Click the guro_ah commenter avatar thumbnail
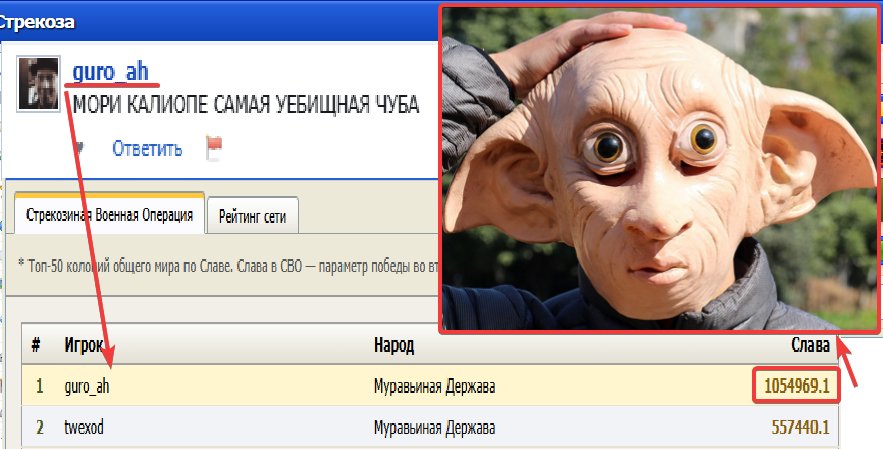This screenshot has width=883, height=449. (38, 83)
